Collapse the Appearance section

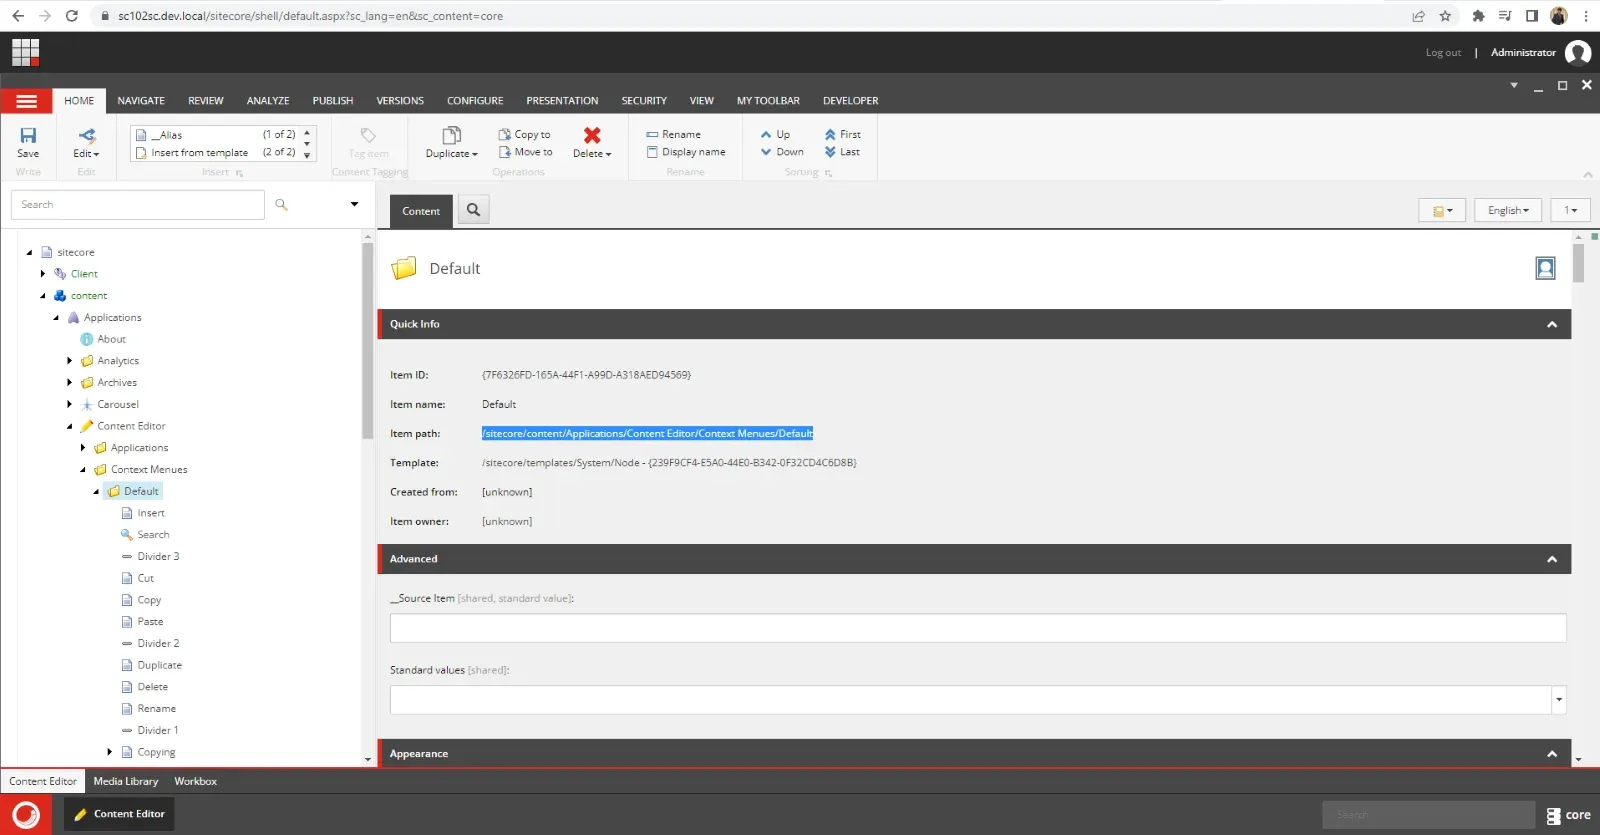tap(1552, 754)
